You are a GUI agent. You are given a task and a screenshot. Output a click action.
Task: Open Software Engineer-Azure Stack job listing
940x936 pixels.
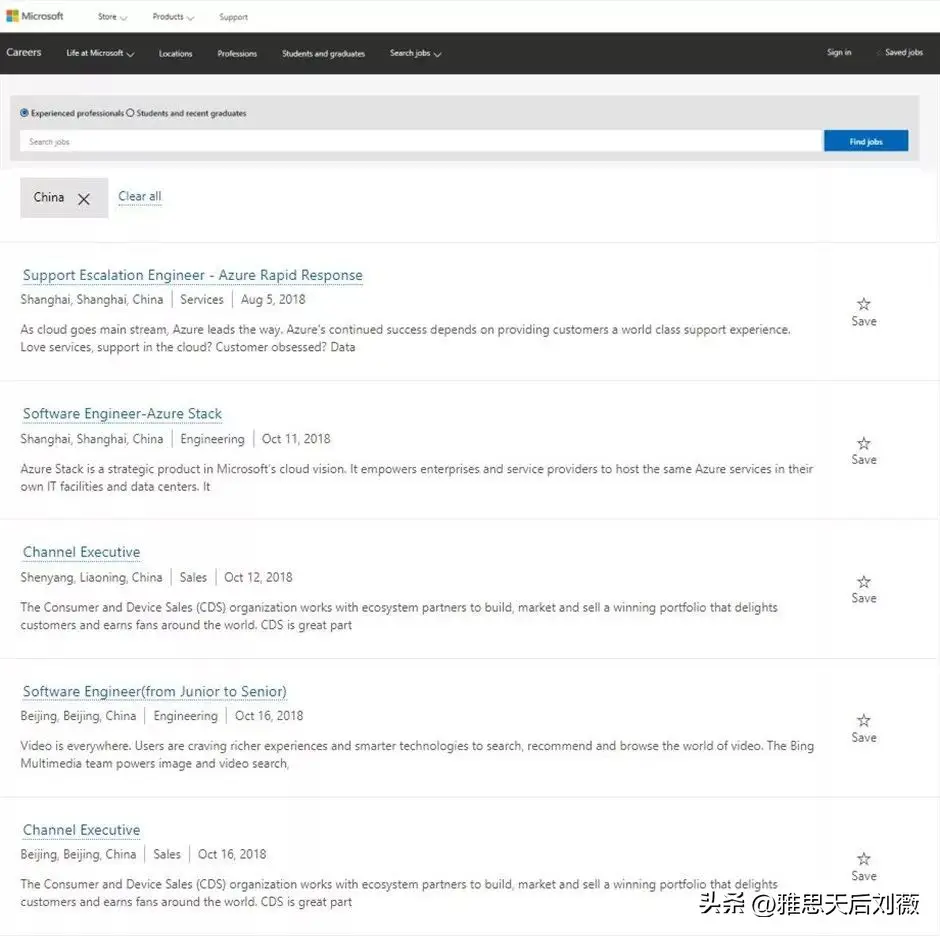coord(122,414)
